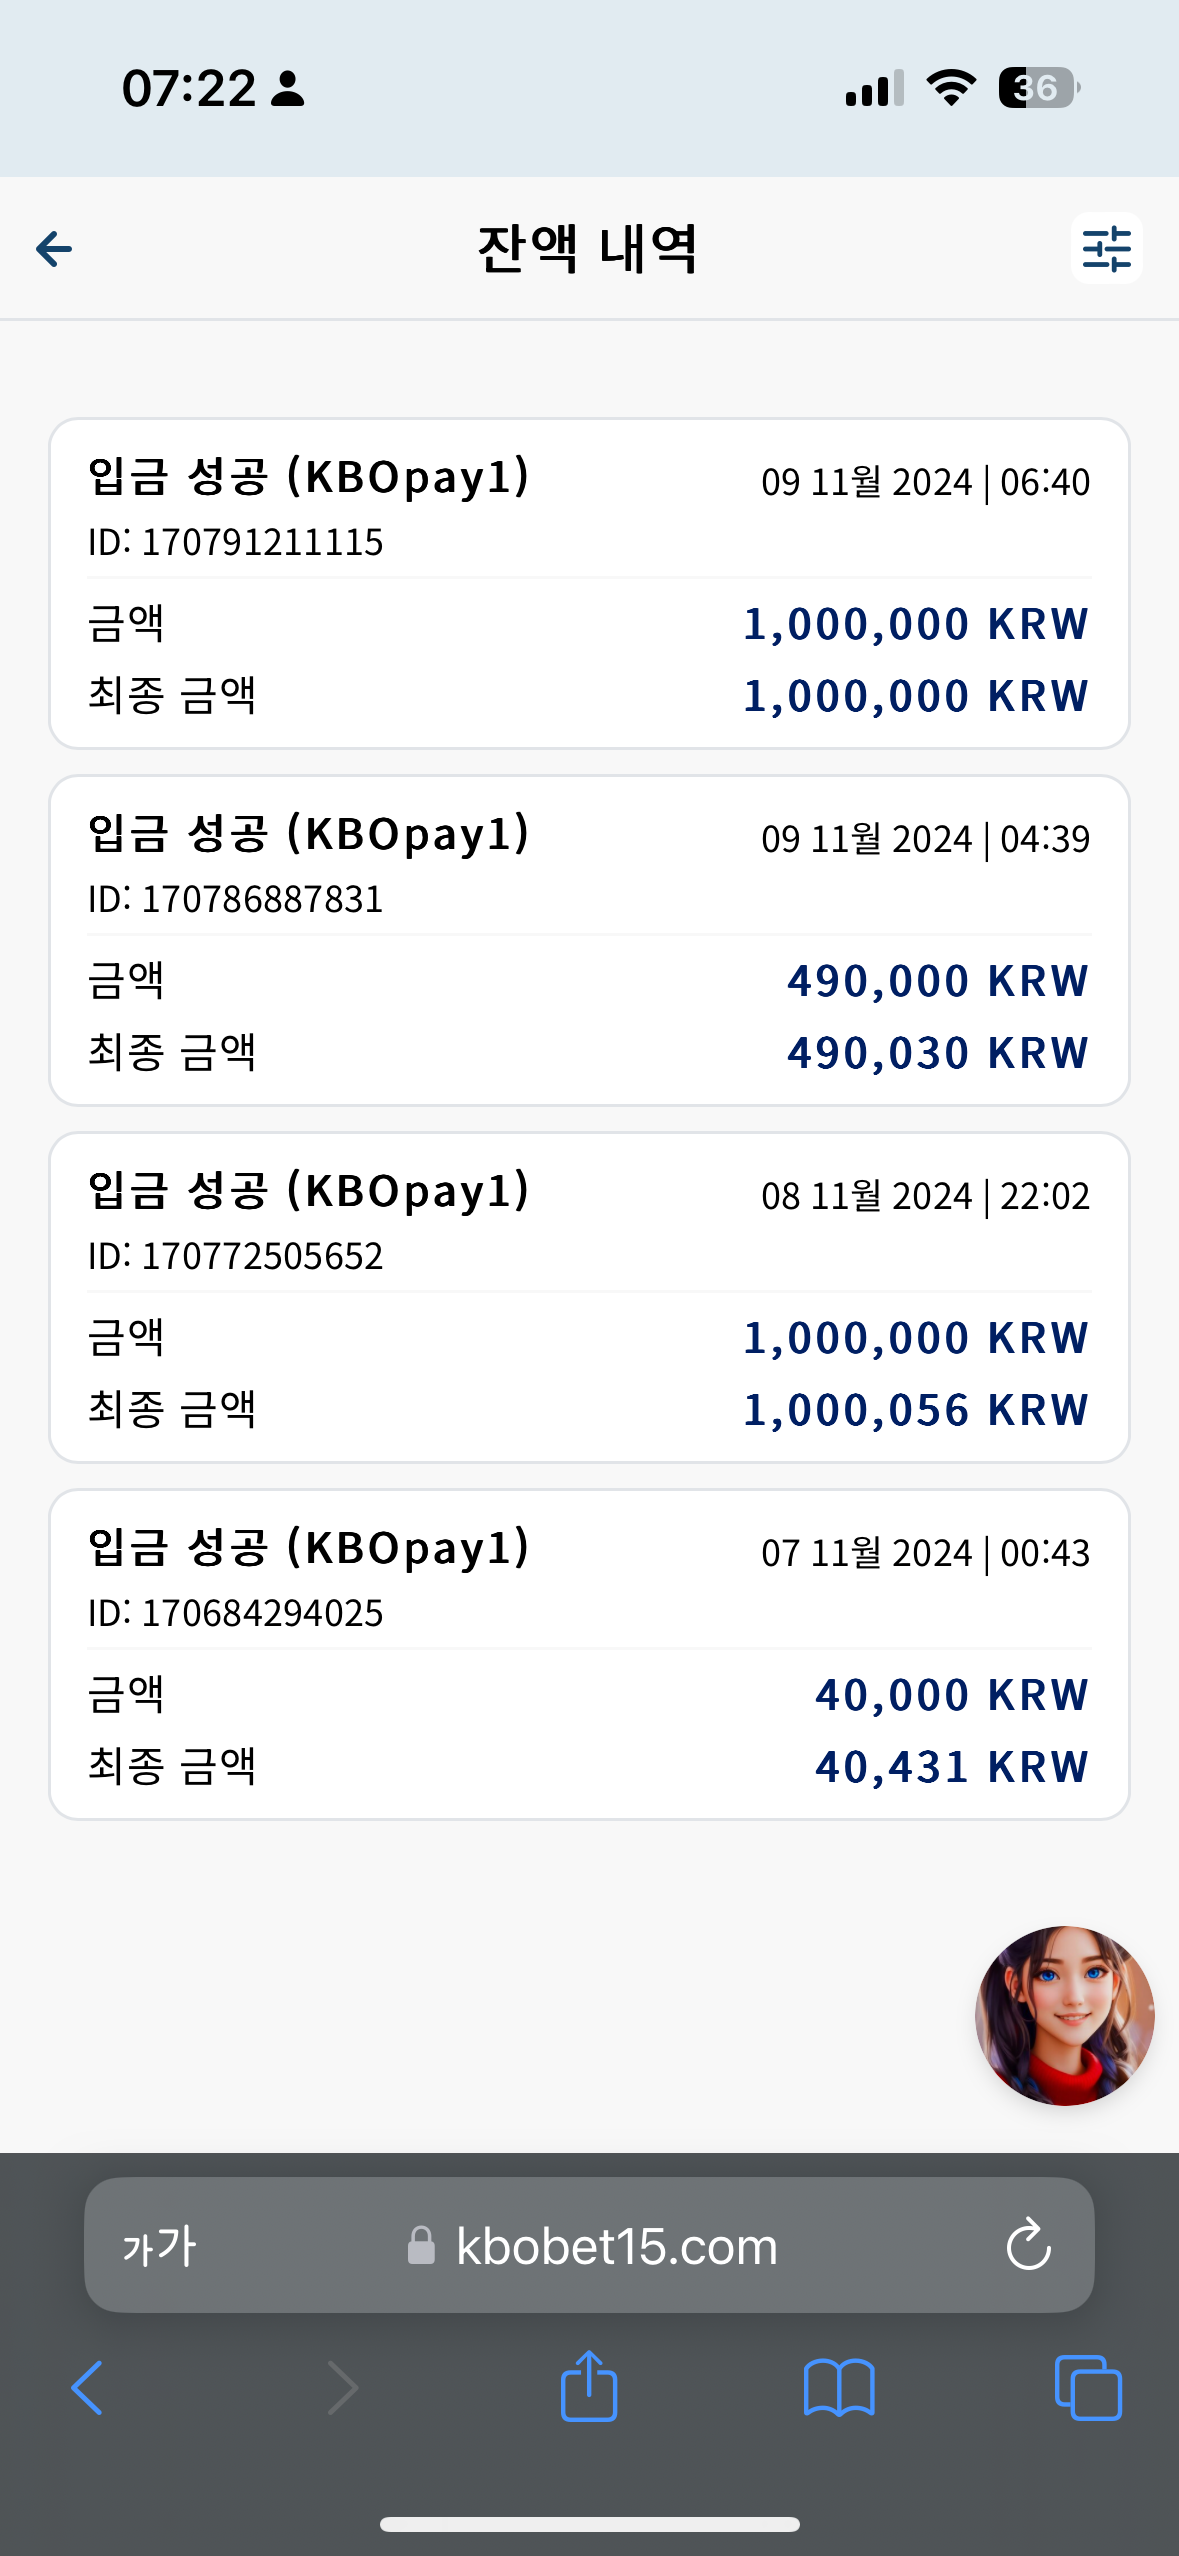Open the deposit record ID 170786887831
Image resolution: width=1179 pixels, height=2556 pixels.
[x=589, y=940]
